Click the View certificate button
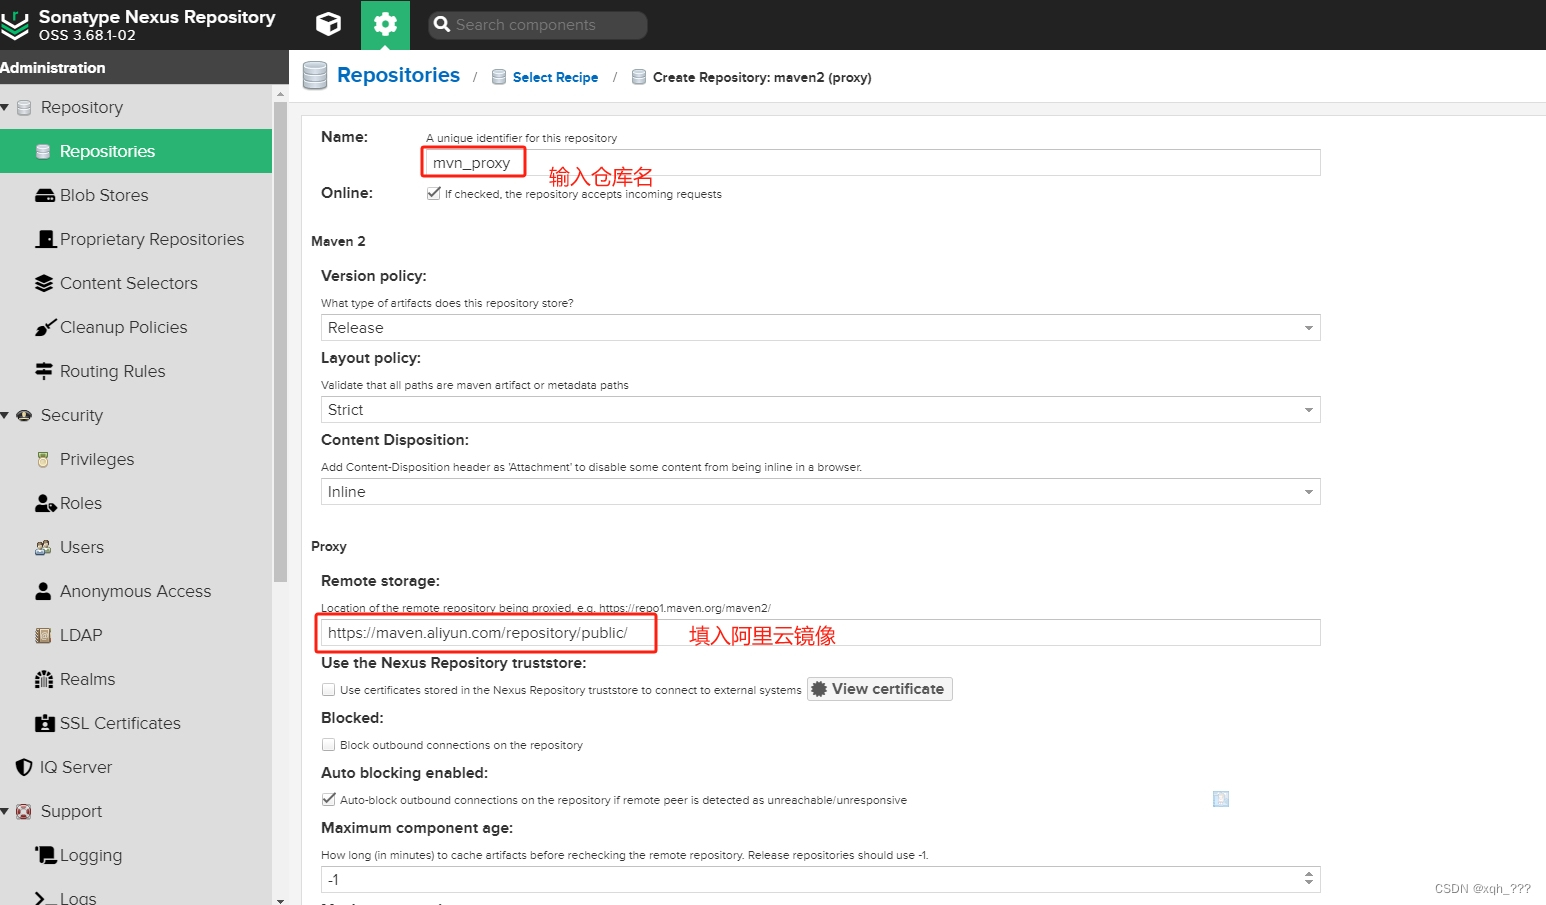This screenshot has height=905, width=1546. pos(879,689)
